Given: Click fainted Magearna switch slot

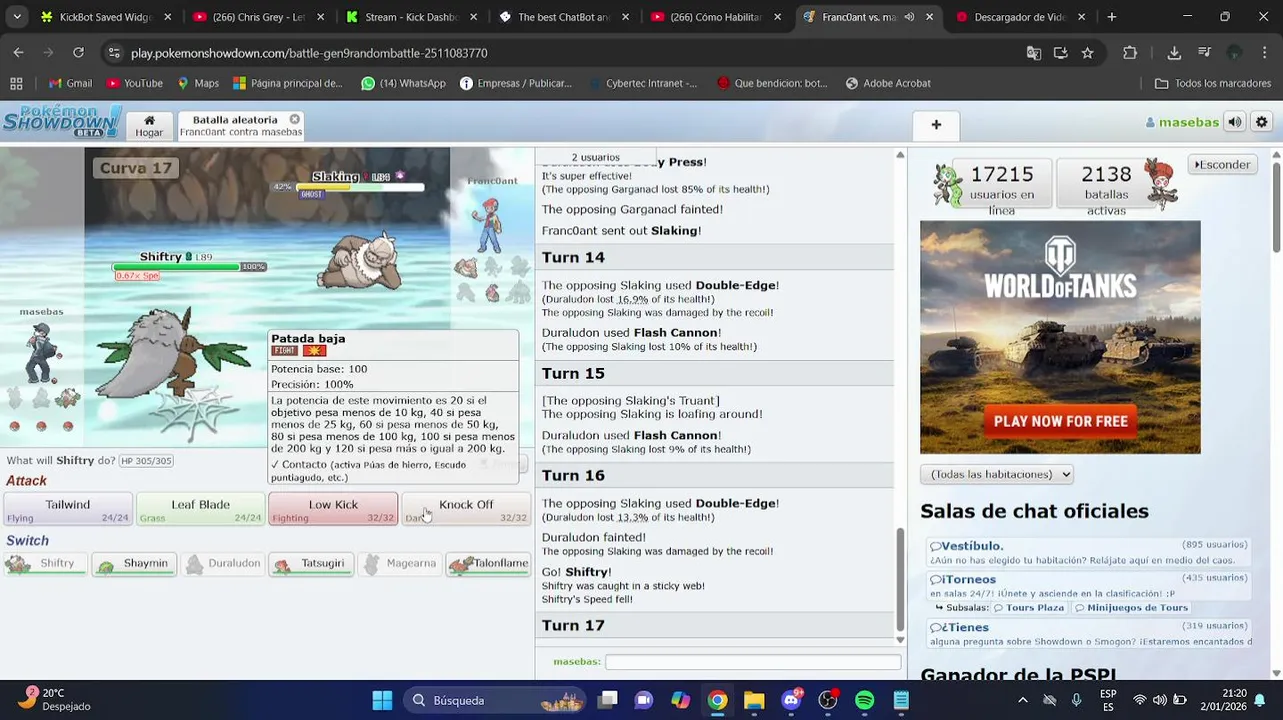Looking at the screenshot, I should [x=400, y=564].
